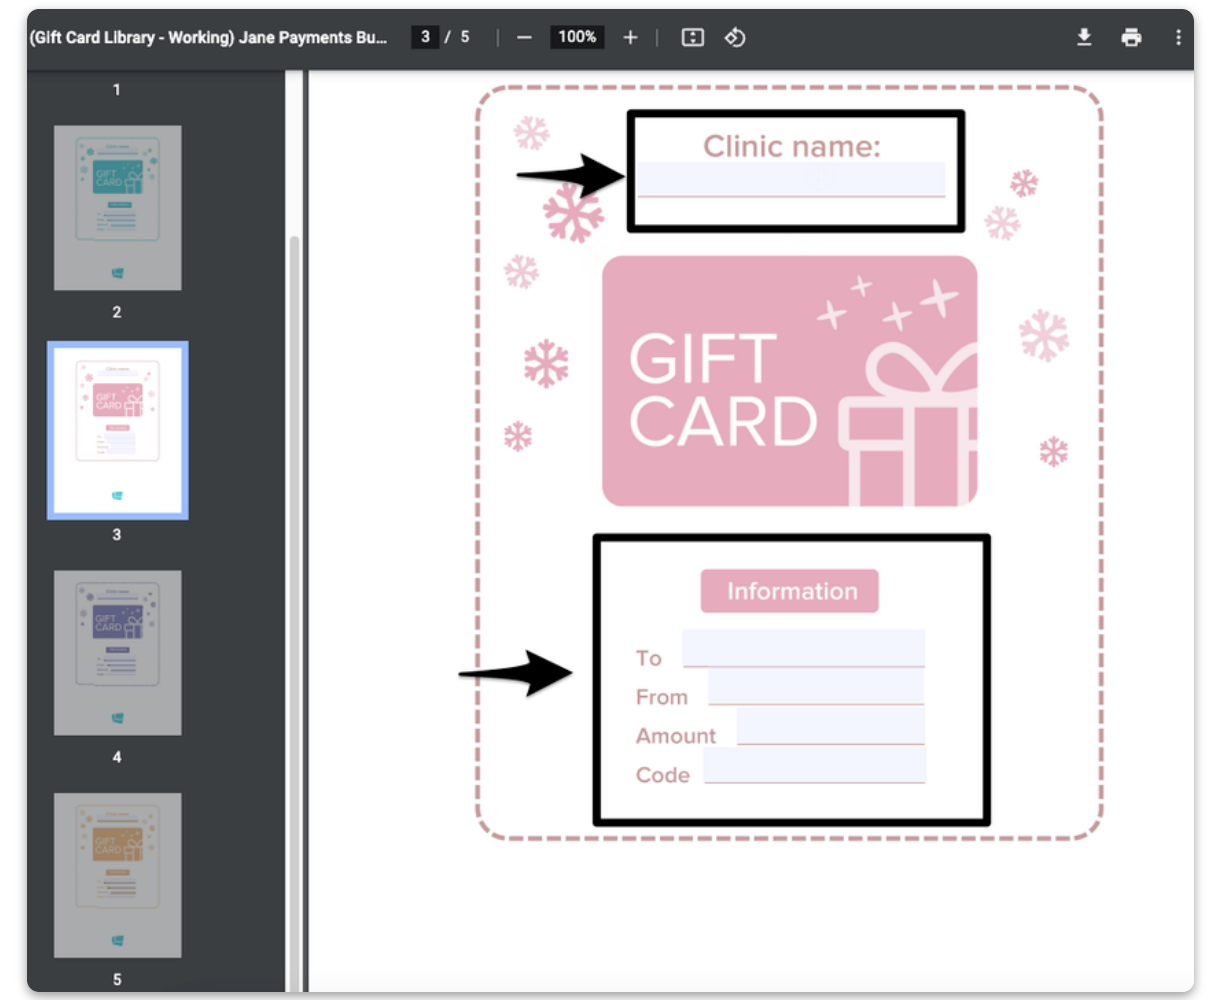The height and width of the screenshot is (1000, 1222).
Task: Click the highlighted page 3 thumbnail
Action: (x=117, y=428)
